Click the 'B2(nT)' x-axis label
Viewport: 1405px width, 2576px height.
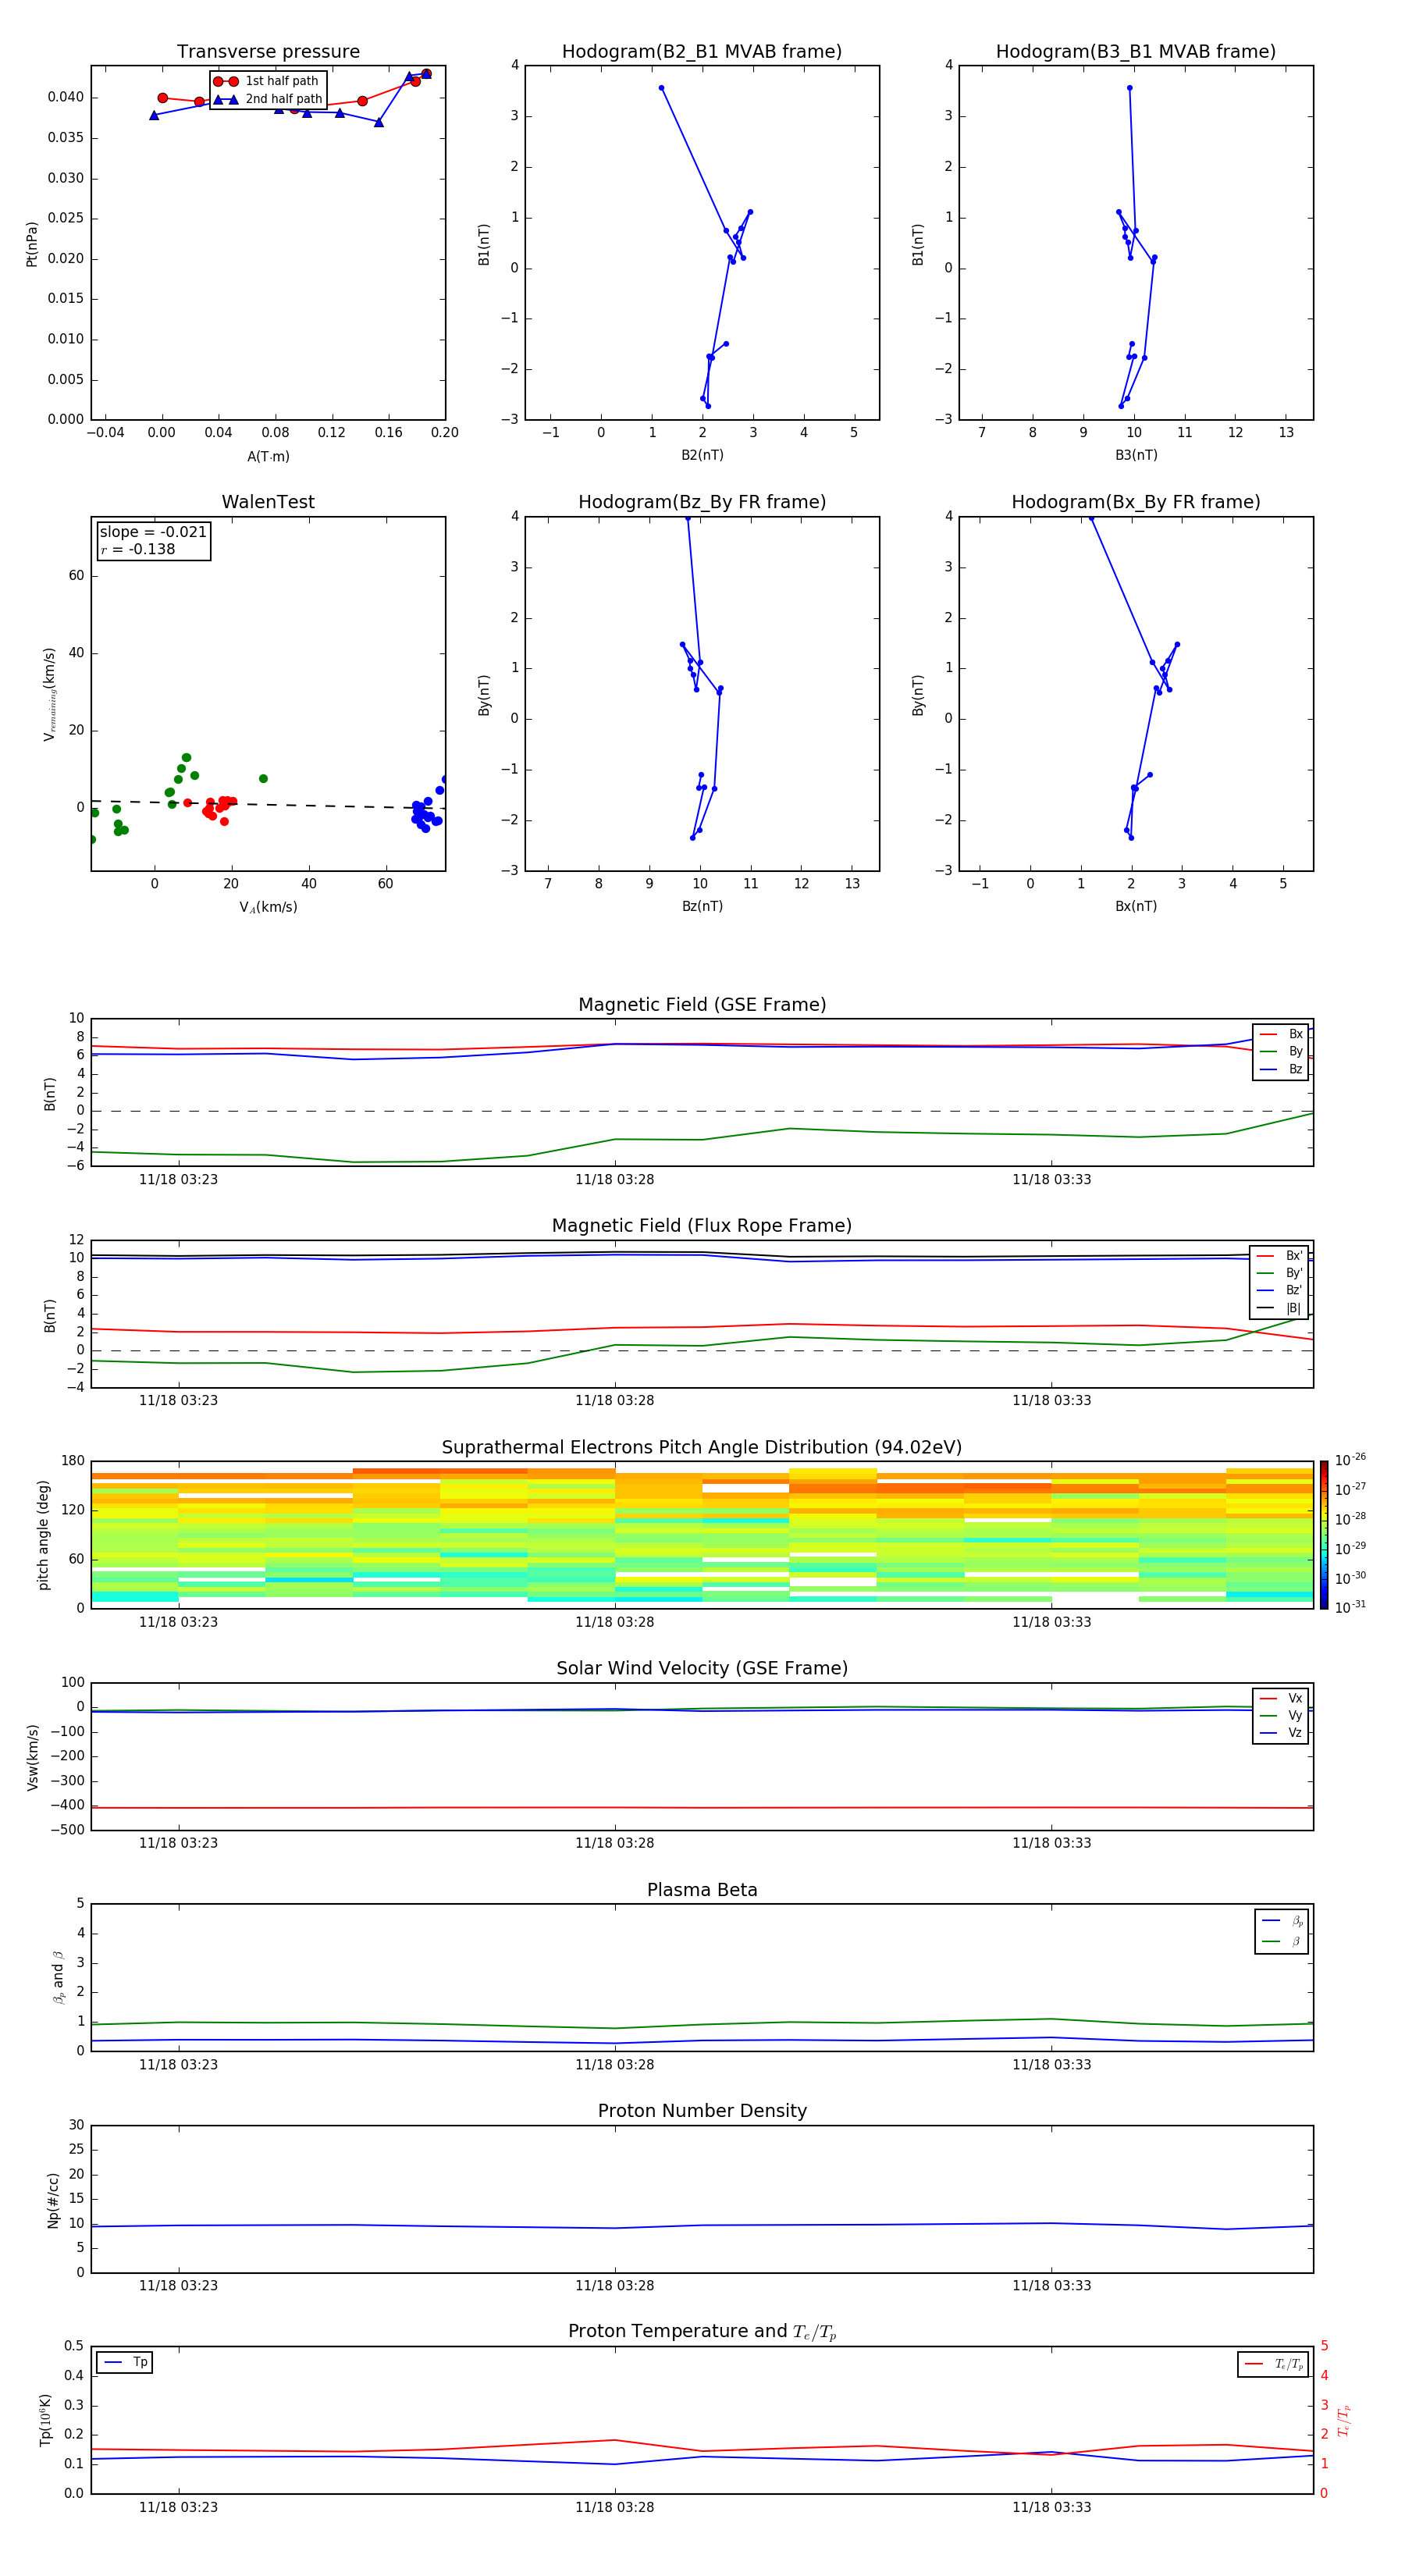click(x=702, y=455)
